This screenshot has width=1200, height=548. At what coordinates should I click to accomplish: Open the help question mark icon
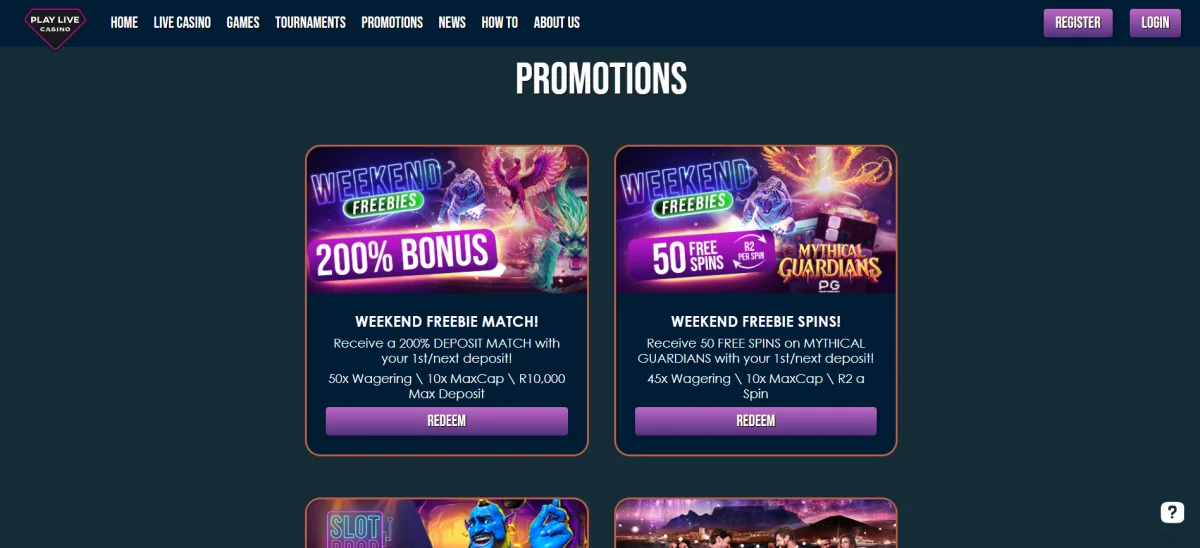(1172, 512)
